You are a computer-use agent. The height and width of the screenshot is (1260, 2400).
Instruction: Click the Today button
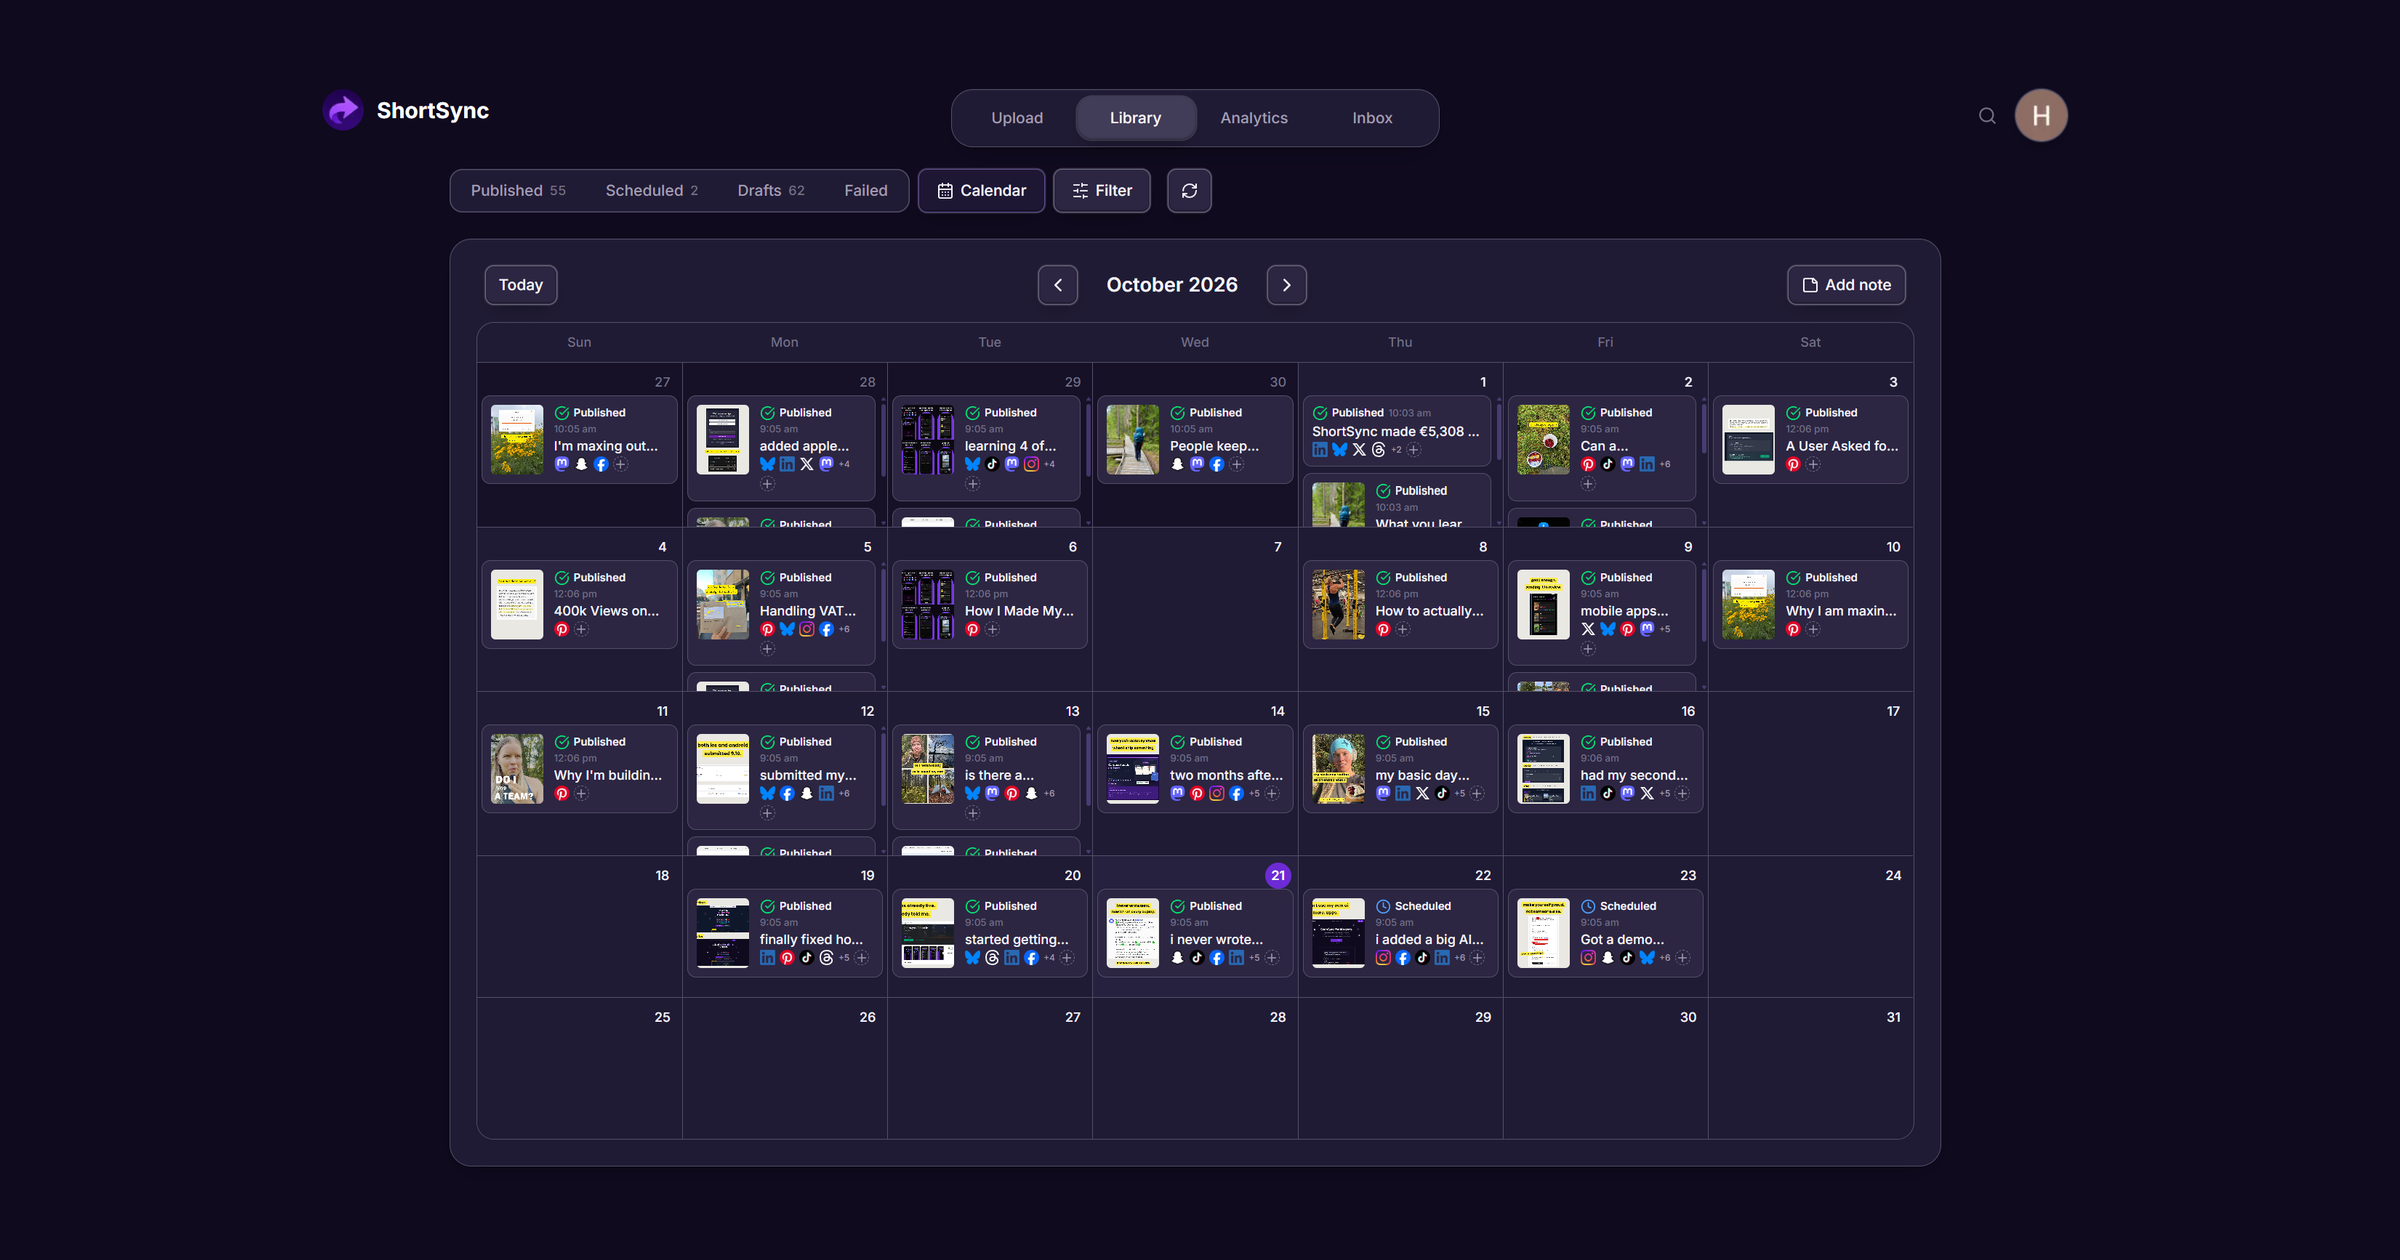(x=521, y=285)
